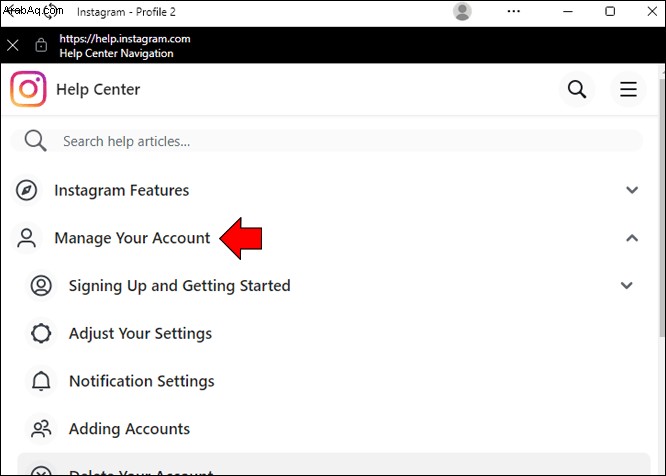Expand Signing Up and Getting Started chevron
The image size is (666, 476).
626,285
